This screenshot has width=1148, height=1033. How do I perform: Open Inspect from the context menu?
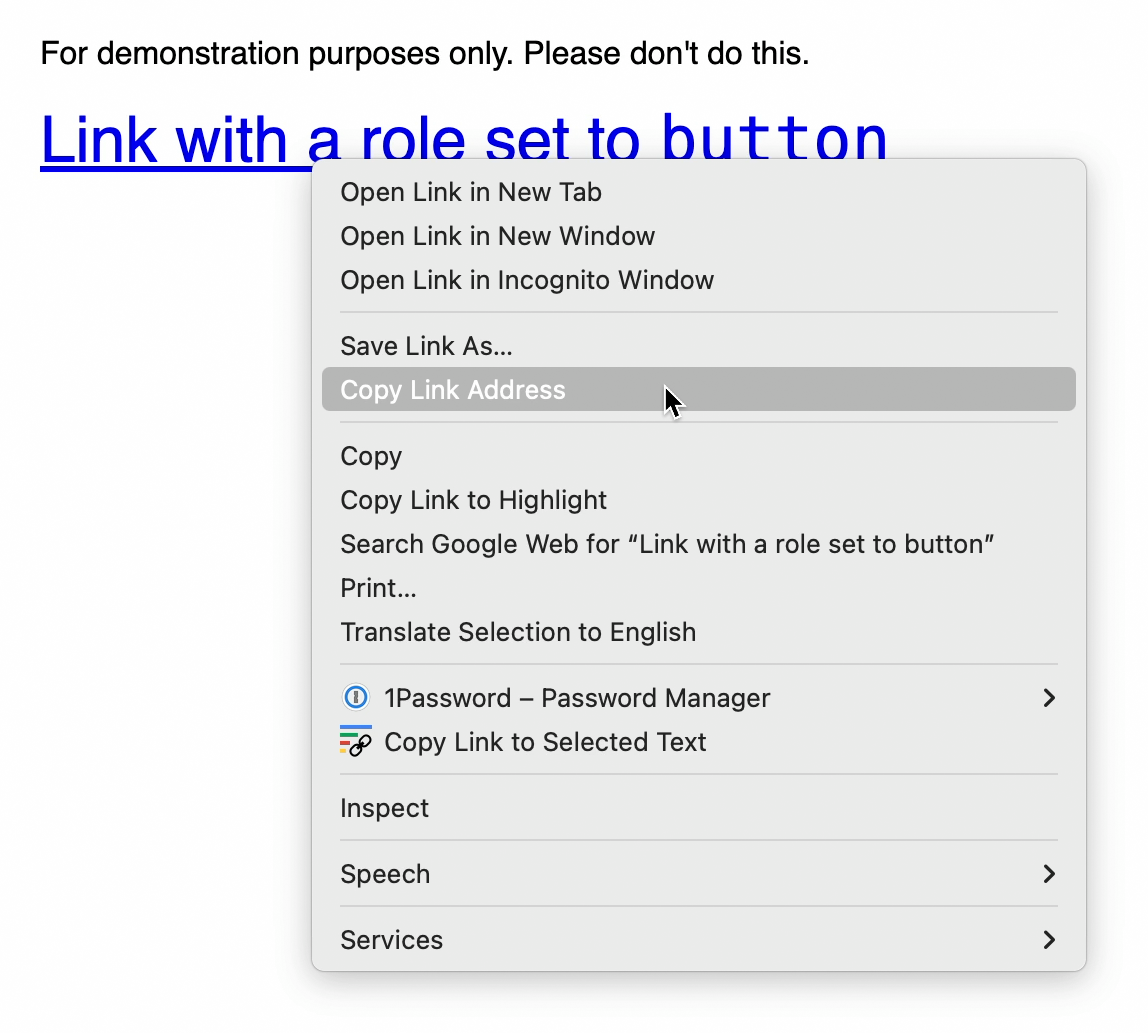pos(384,807)
